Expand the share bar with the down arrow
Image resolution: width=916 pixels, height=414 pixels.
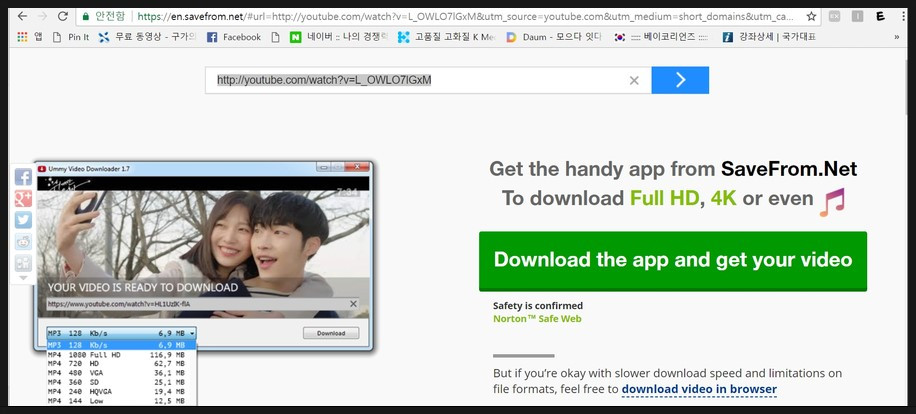pos(23,278)
